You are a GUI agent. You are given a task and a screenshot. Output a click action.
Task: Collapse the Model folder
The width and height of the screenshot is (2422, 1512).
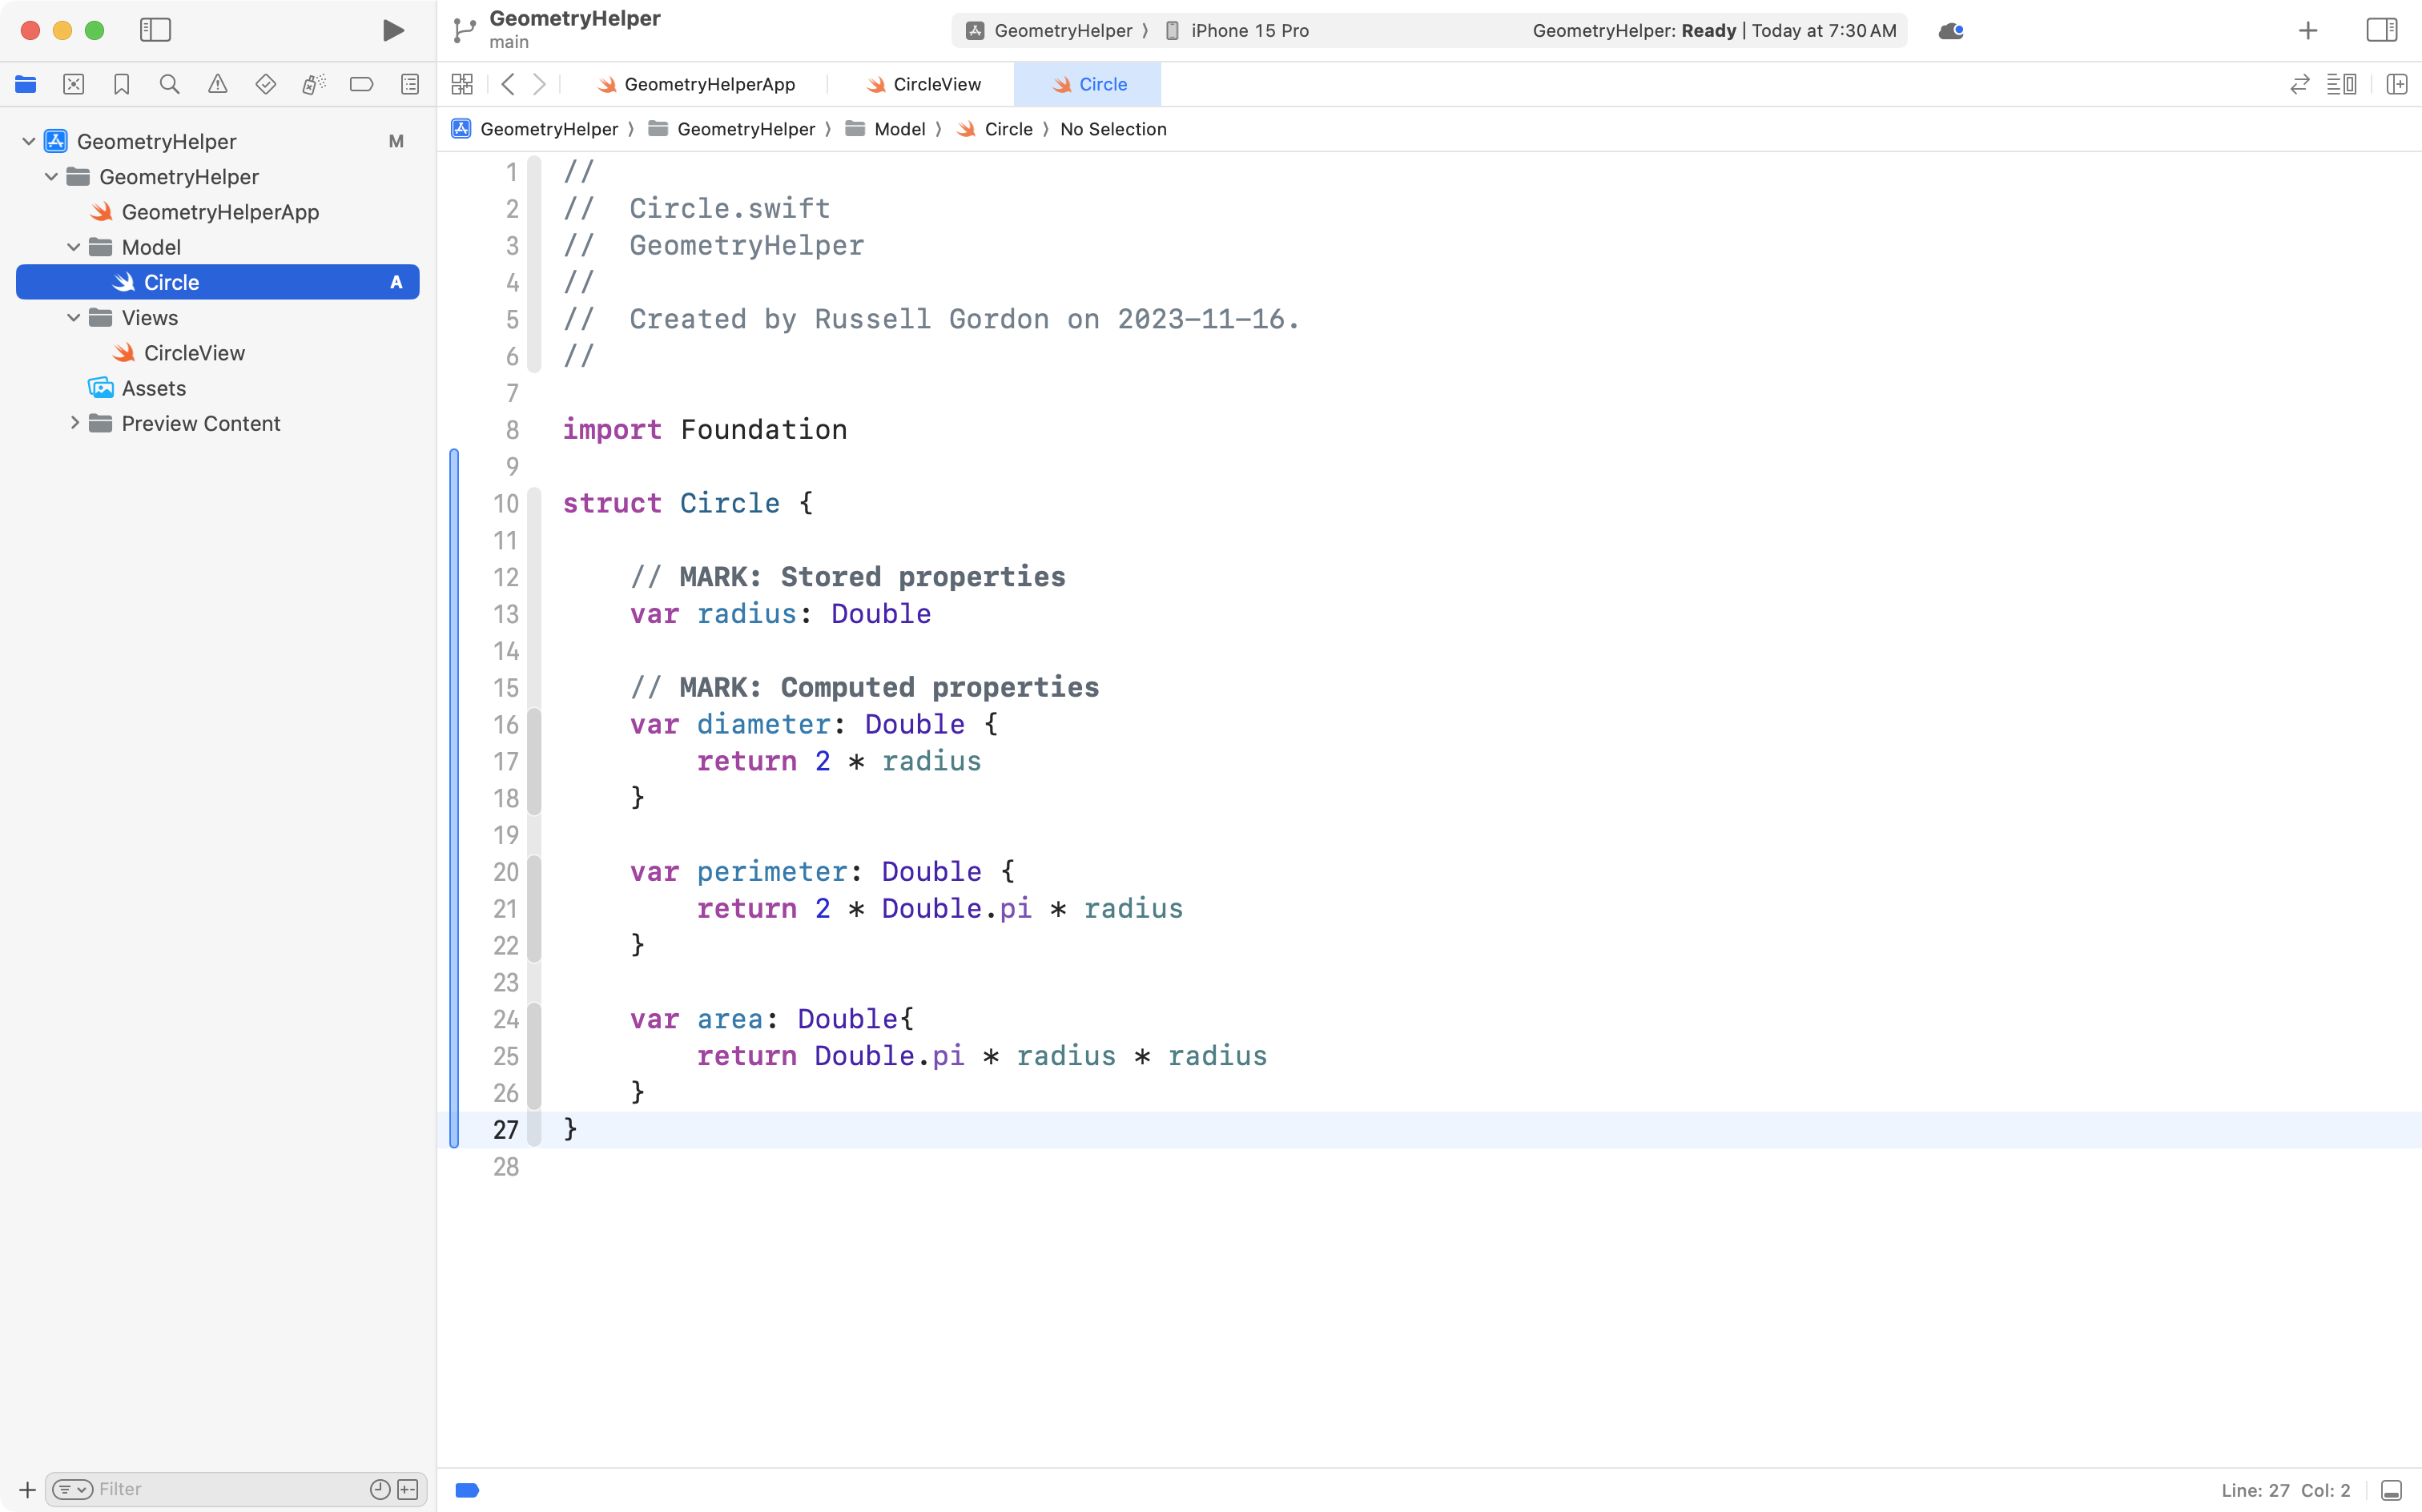[73, 246]
